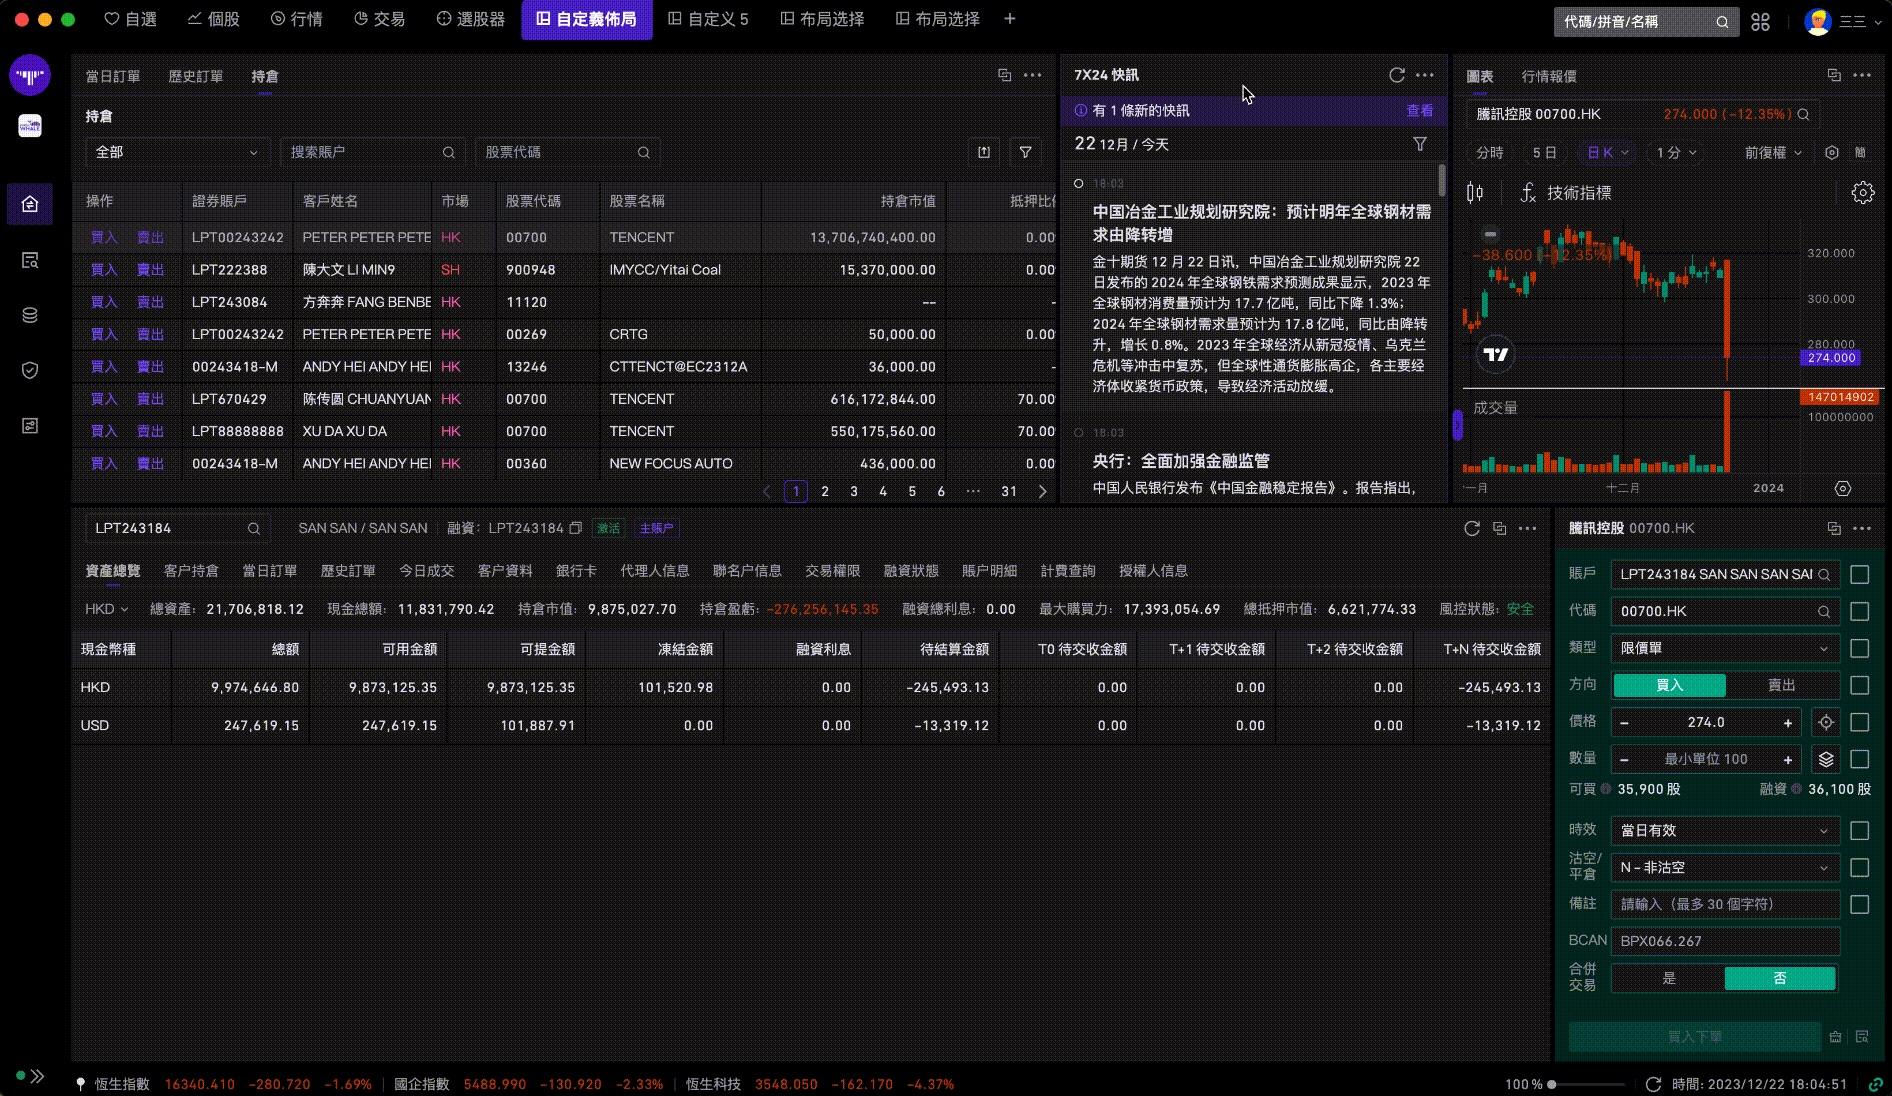The height and width of the screenshot is (1096, 1892).
Task: Toggle checkbox beside 類型 field
Action: click(1860, 648)
